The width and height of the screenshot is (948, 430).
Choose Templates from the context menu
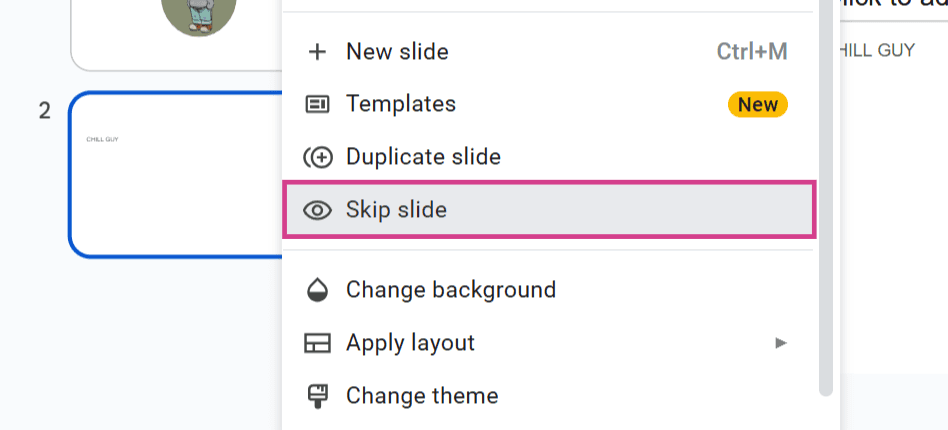(x=550, y=105)
